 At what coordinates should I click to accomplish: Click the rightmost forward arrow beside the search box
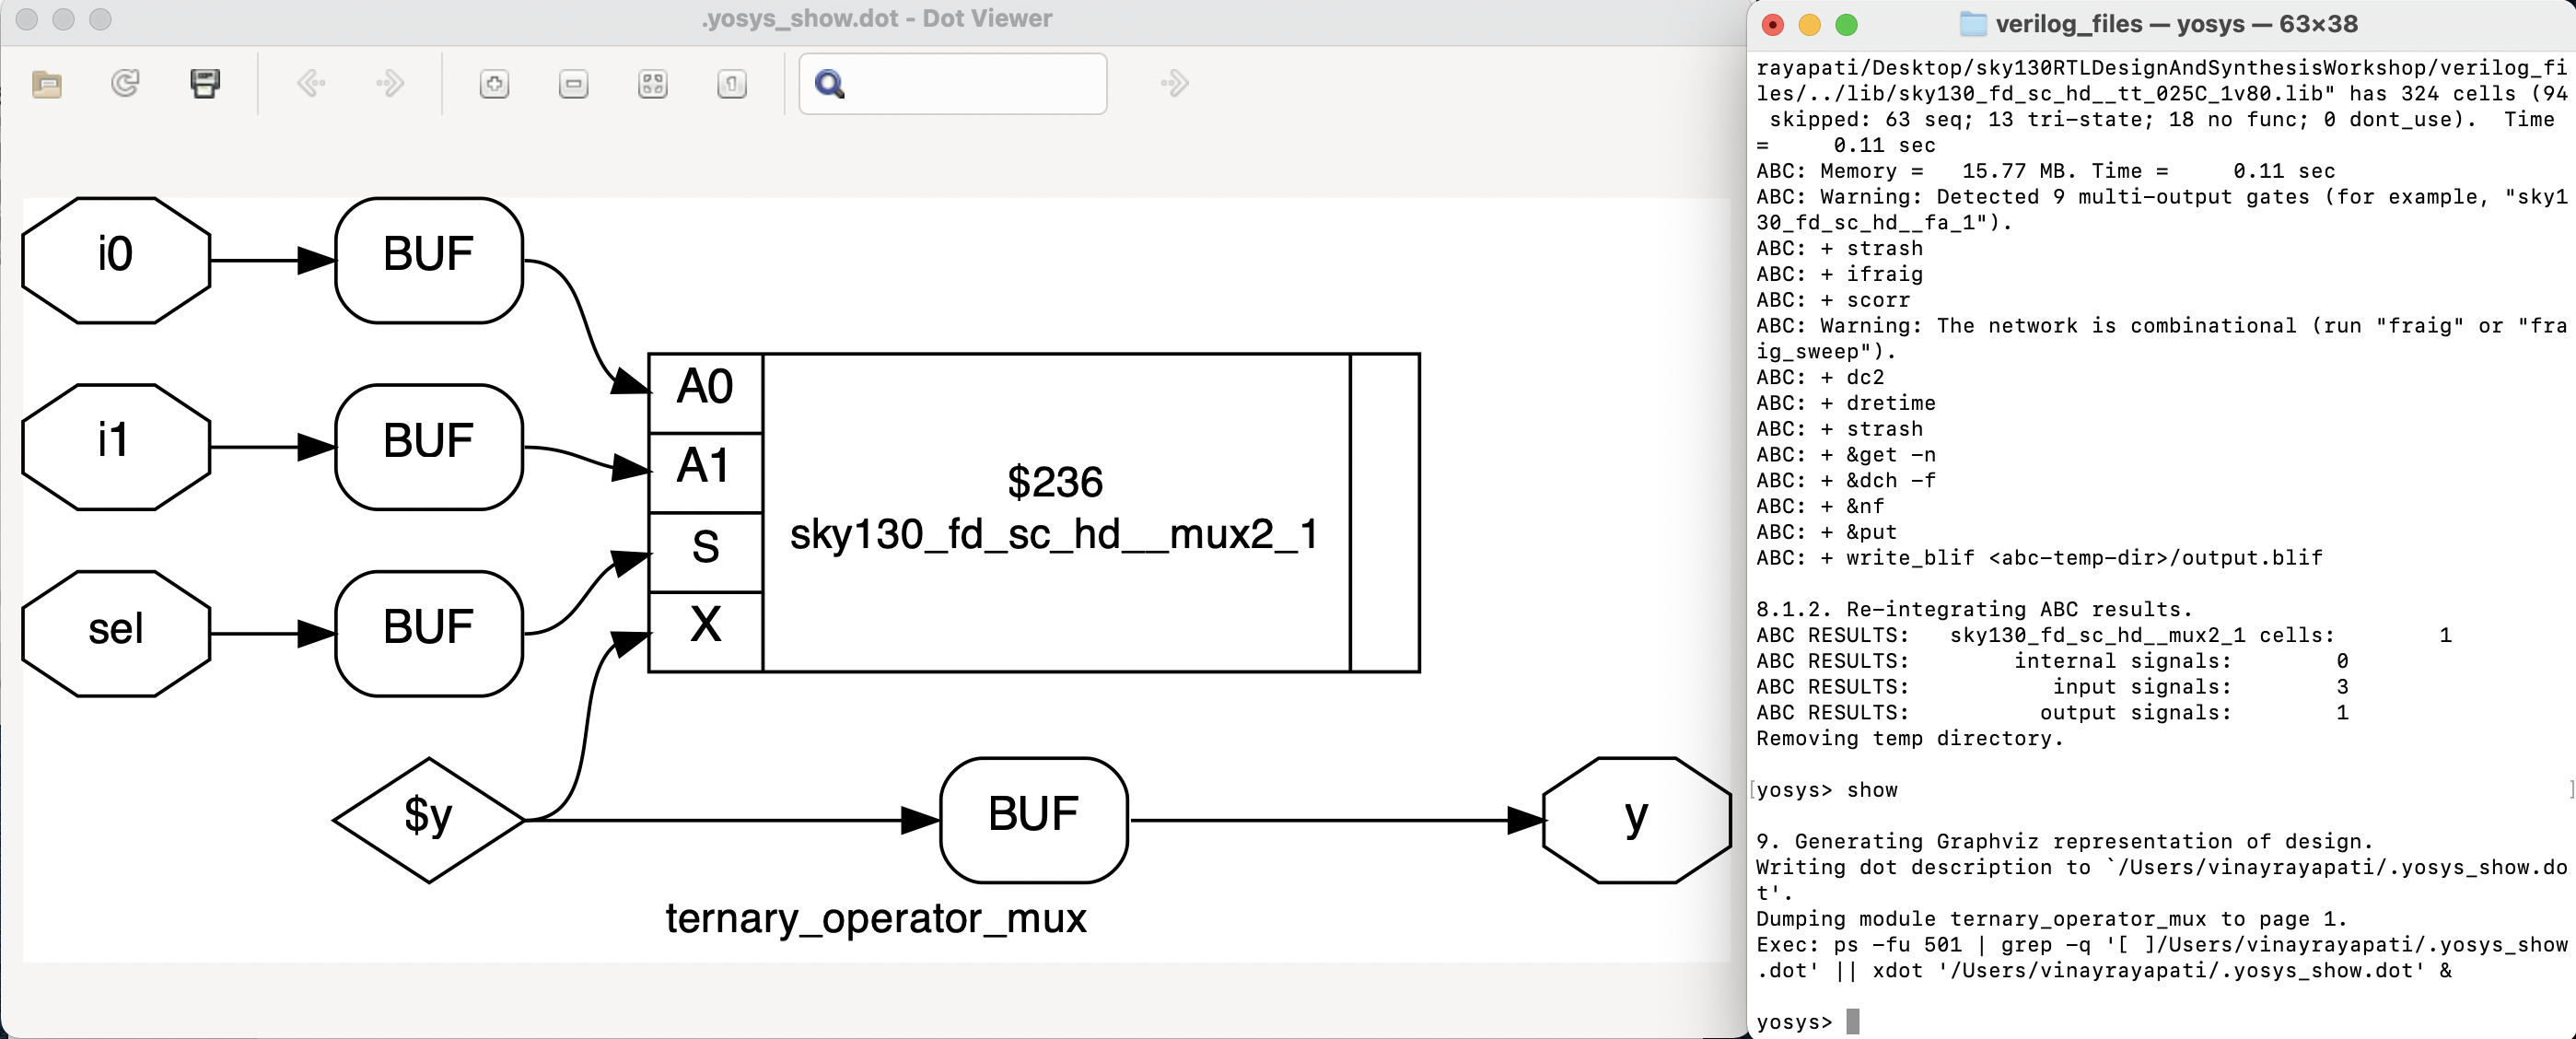(1175, 84)
